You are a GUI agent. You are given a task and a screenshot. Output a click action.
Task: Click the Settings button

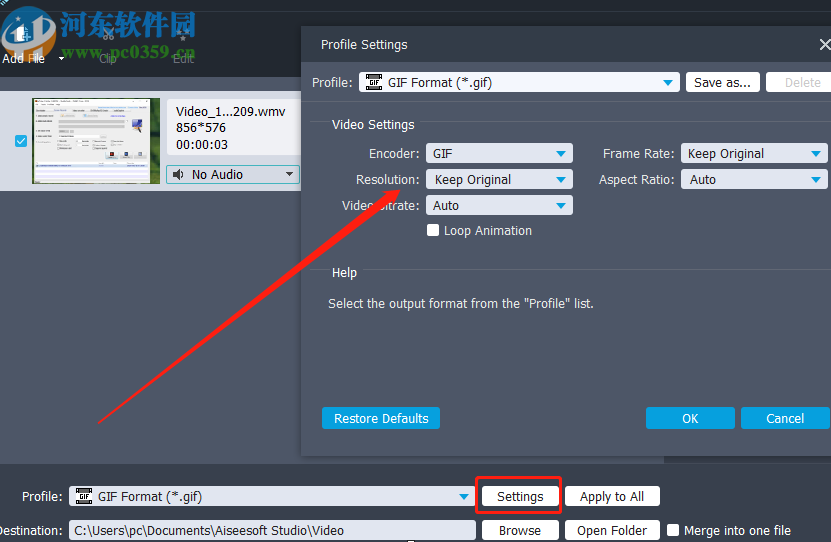(x=520, y=496)
